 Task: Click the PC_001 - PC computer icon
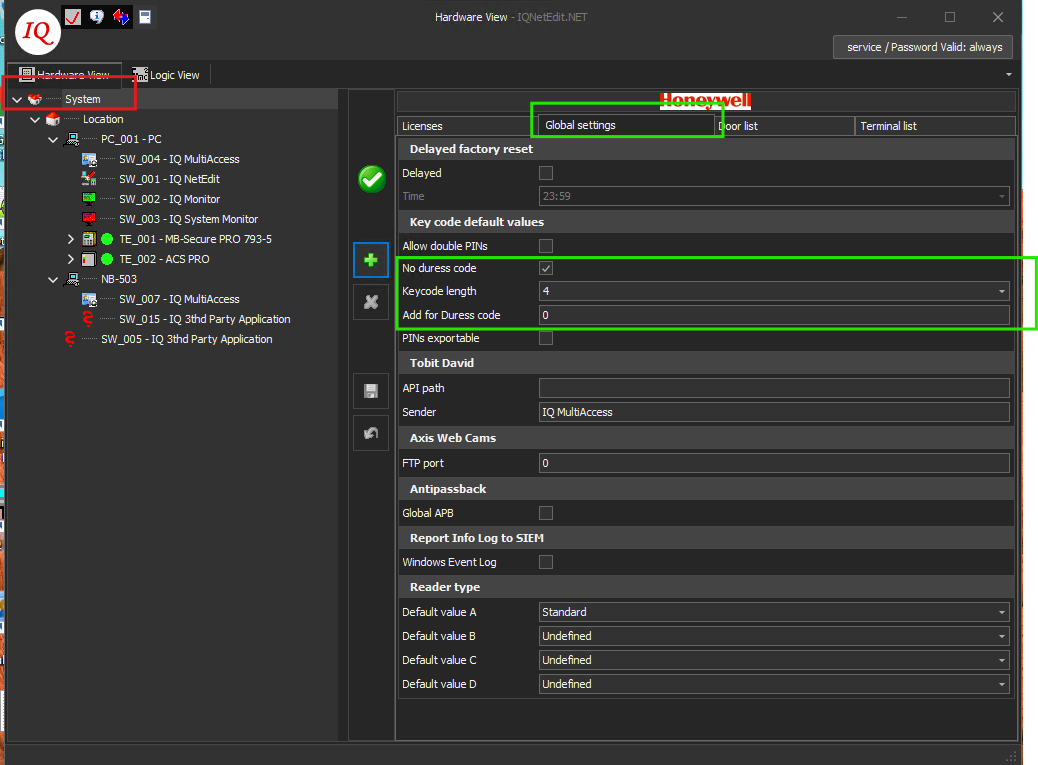[71, 140]
